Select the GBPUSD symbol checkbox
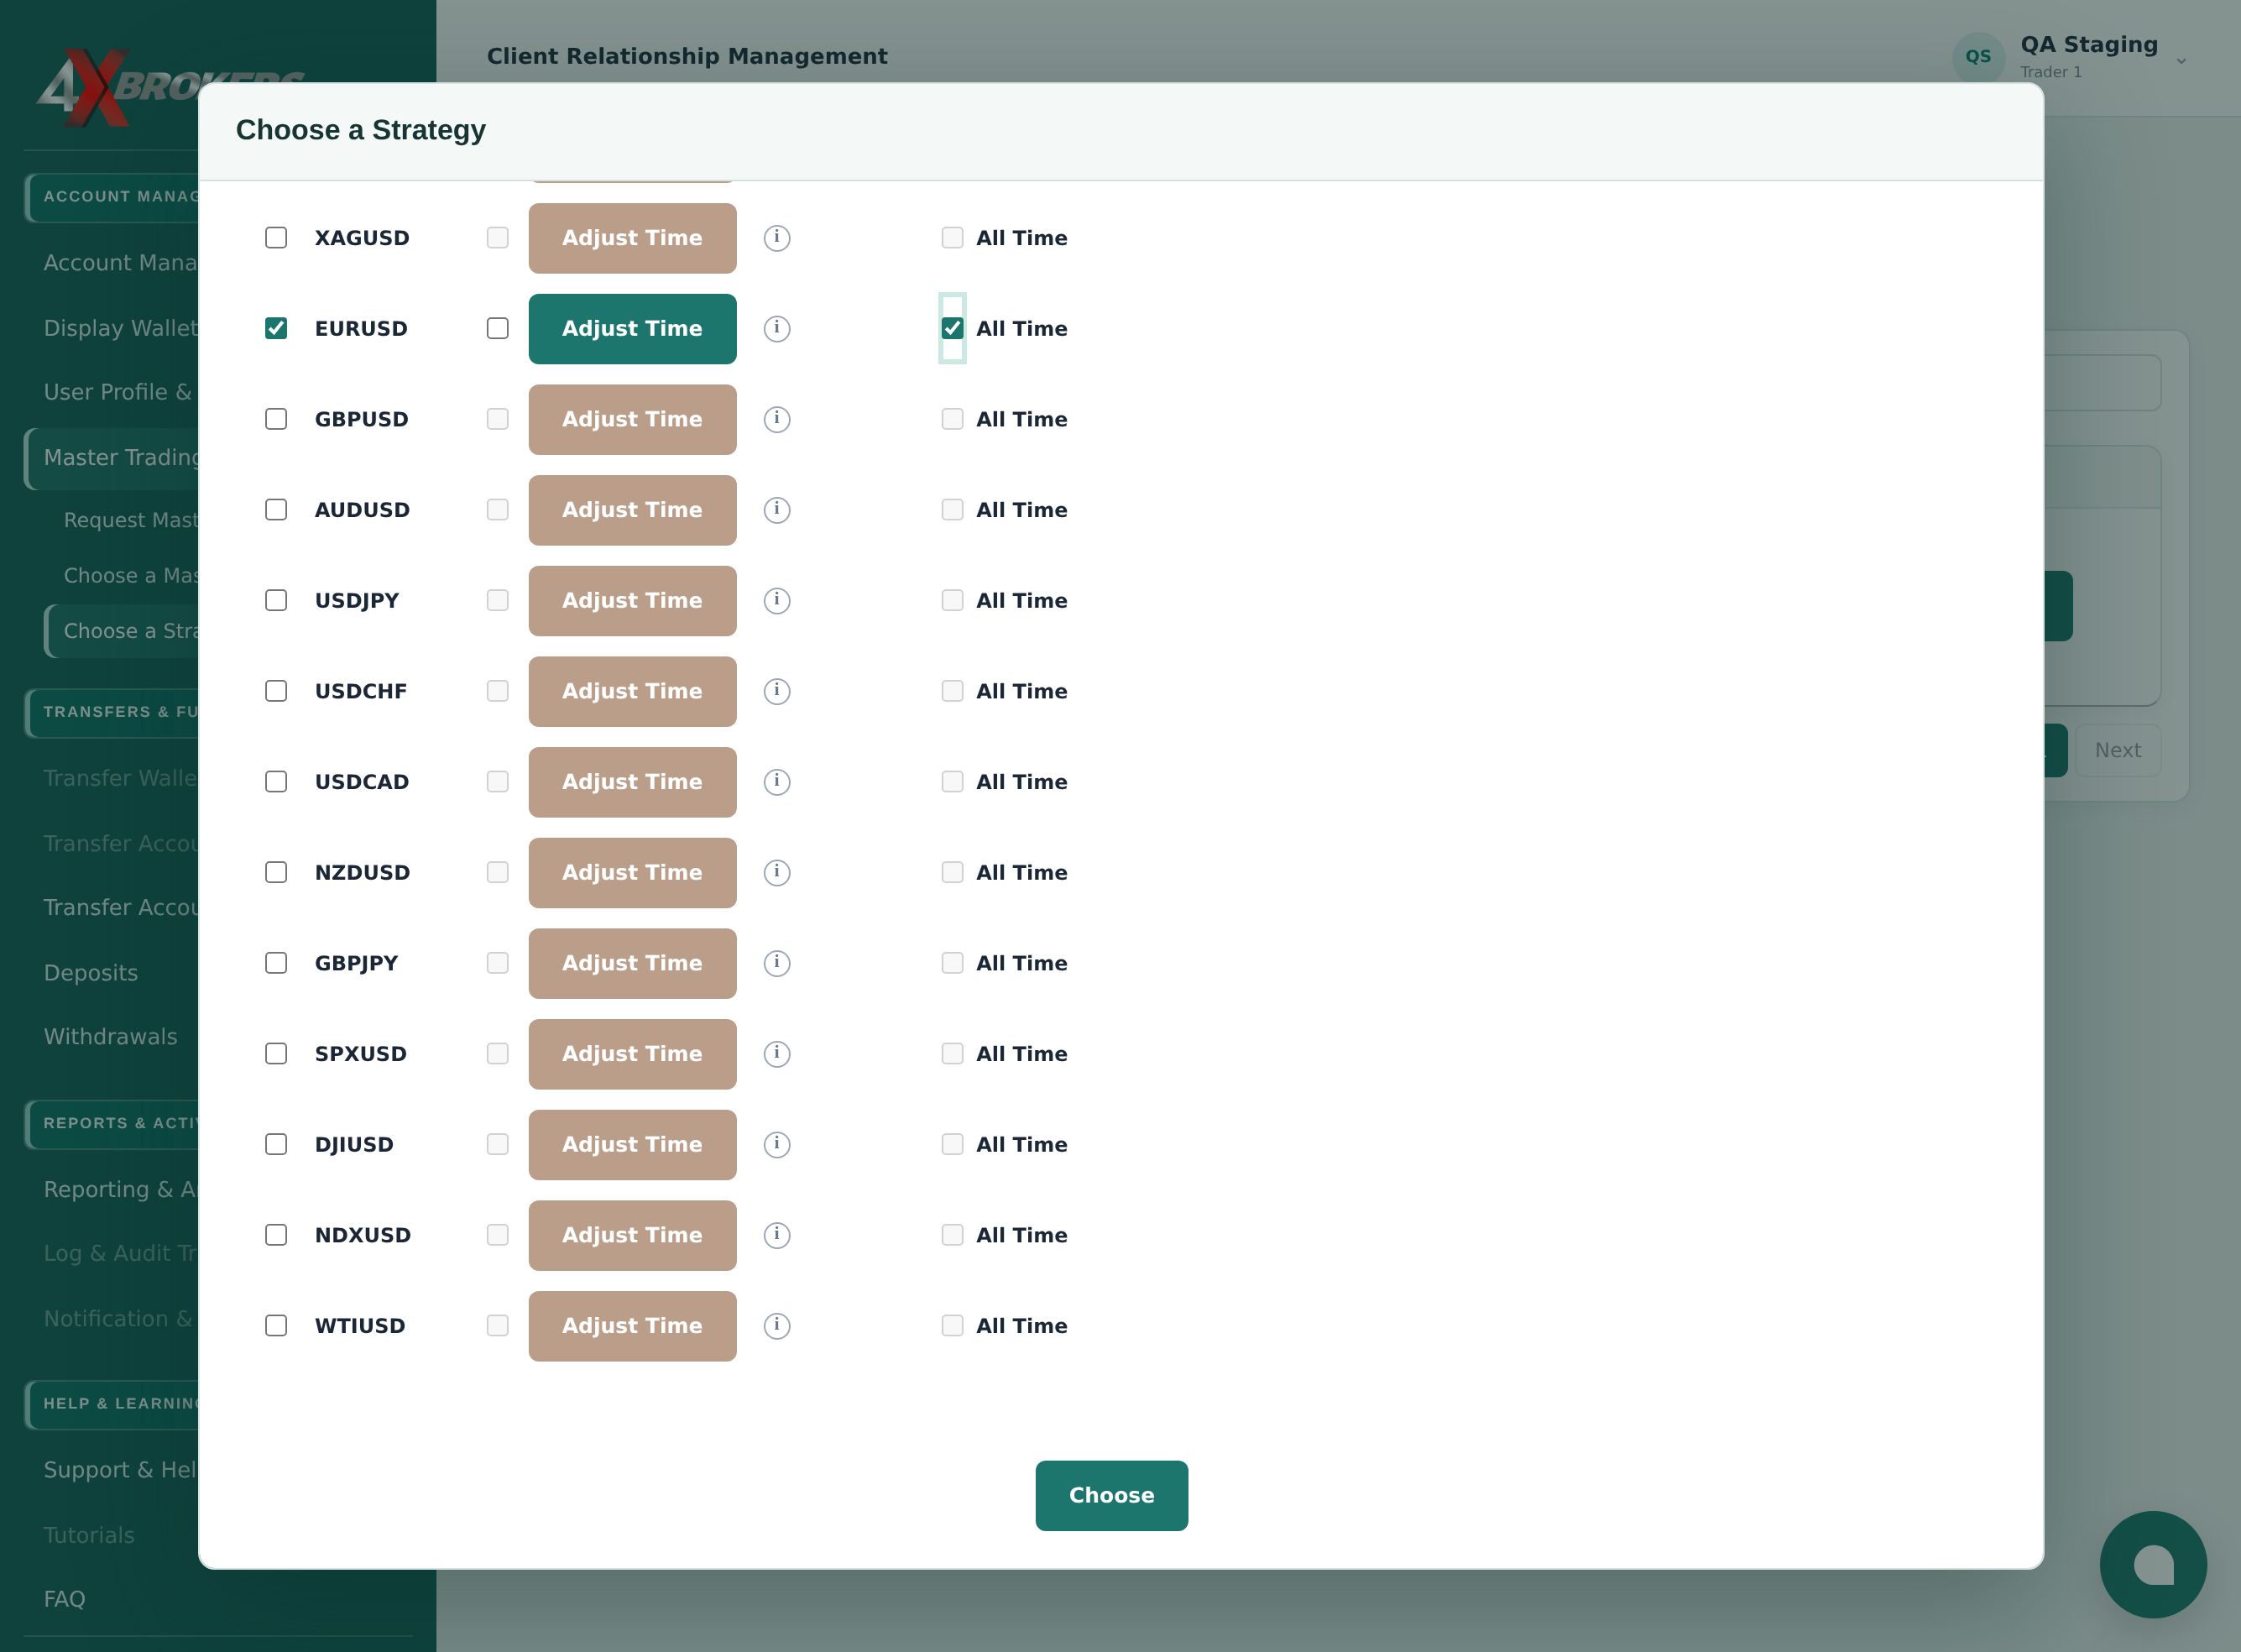 click(276, 419)
